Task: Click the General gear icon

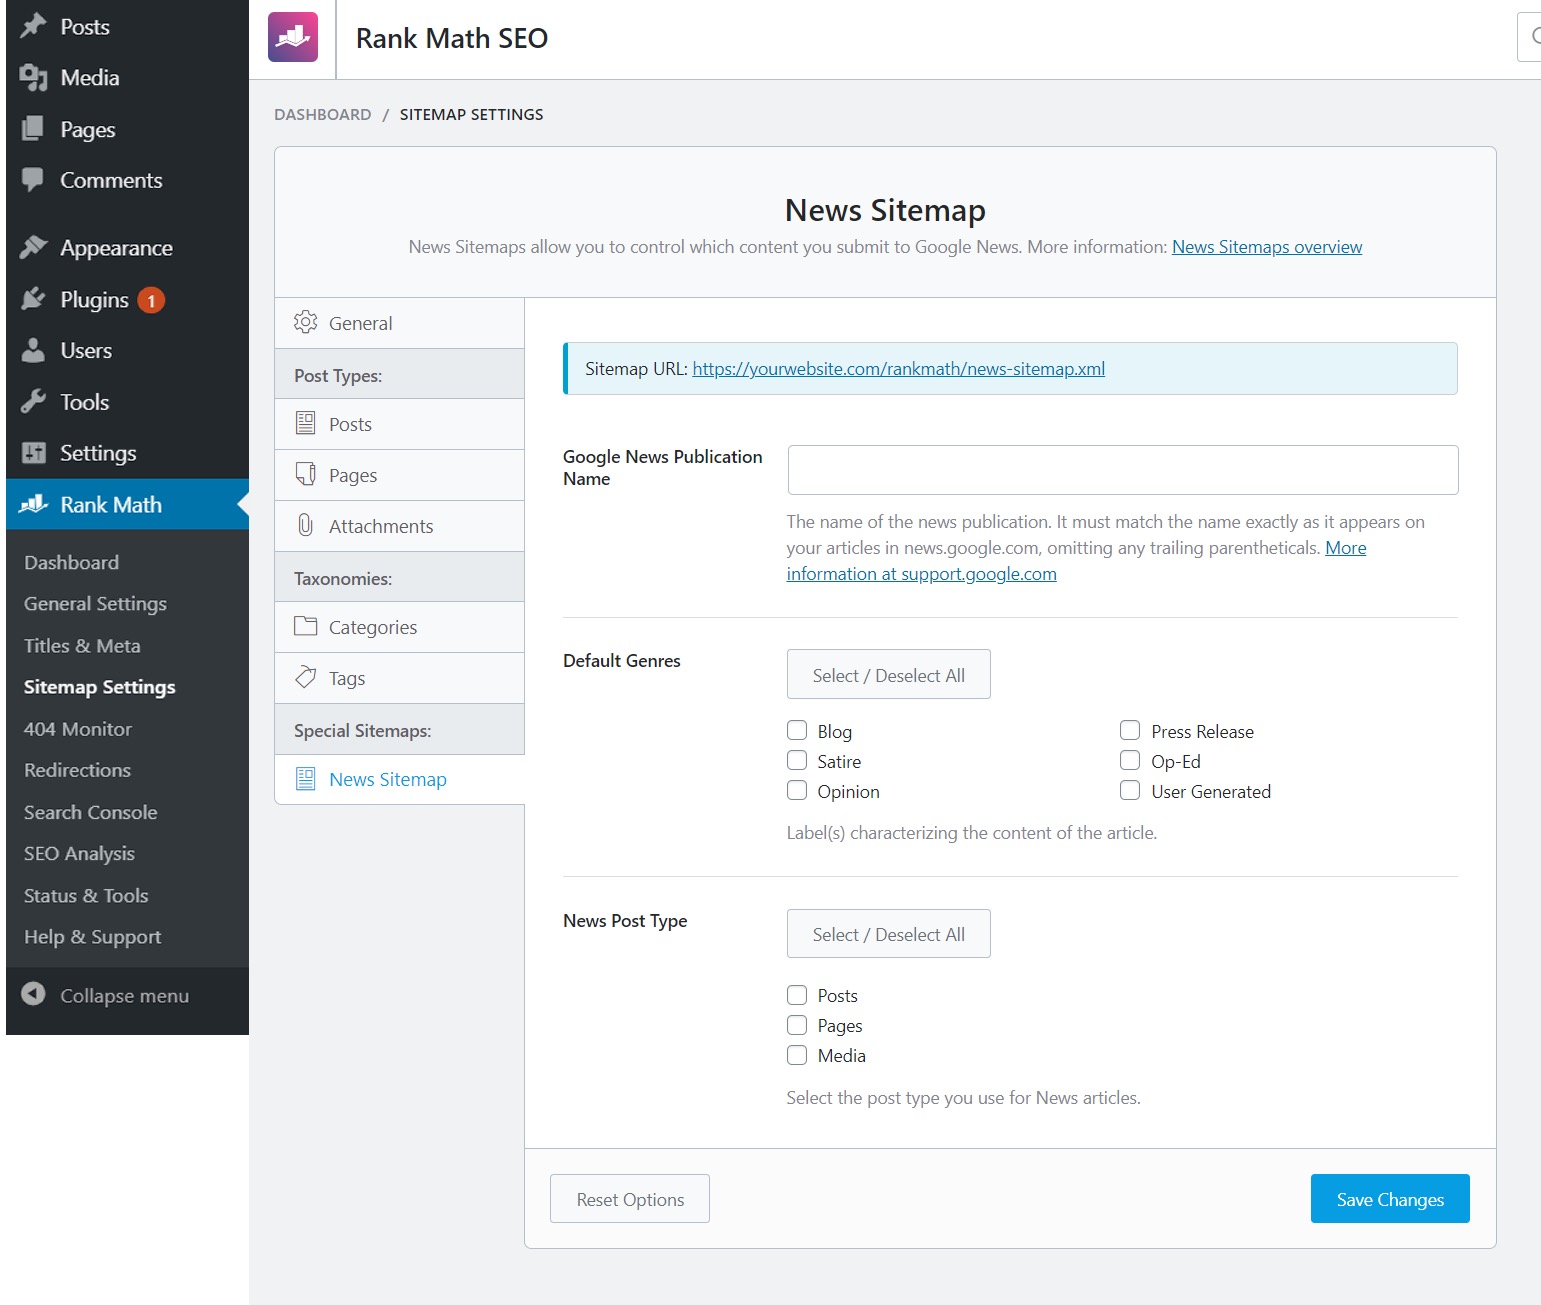Action: (305, 322)
